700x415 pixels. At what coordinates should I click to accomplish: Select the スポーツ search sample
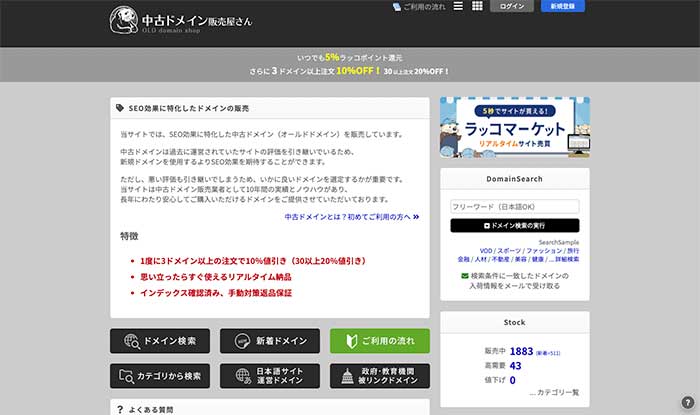(x=509, y=251)
